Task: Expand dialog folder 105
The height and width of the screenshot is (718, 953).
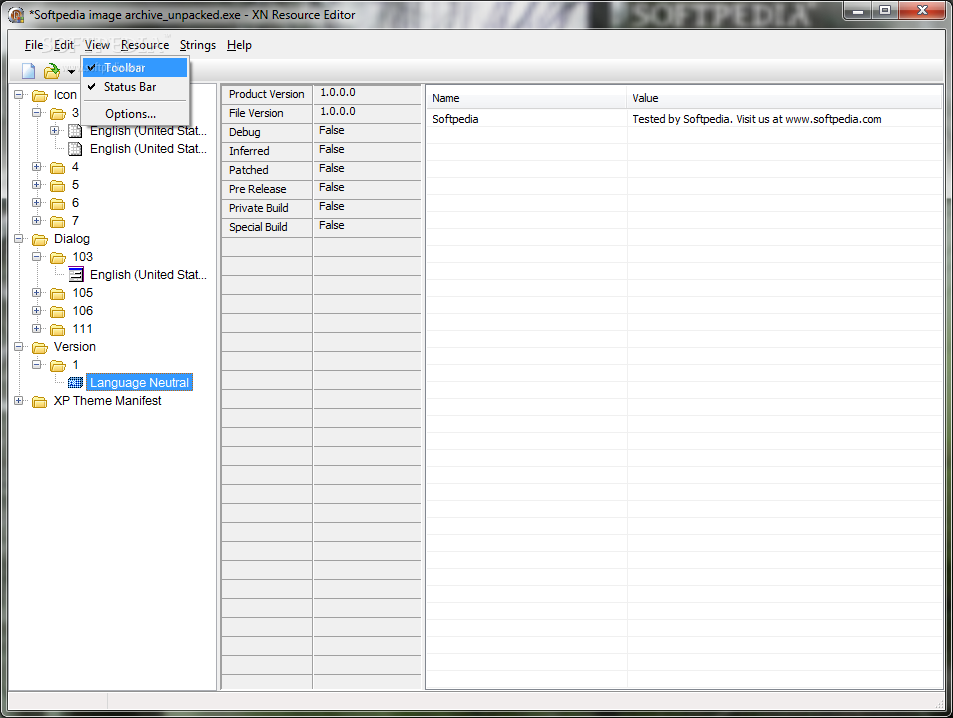Action: (36, 292)
